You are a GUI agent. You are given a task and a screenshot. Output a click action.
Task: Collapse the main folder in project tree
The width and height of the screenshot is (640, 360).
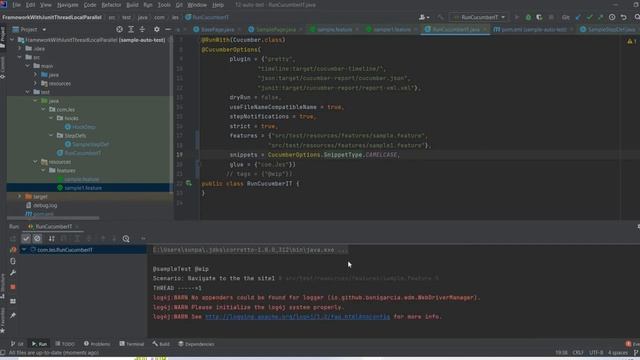[x=28, y=66]
